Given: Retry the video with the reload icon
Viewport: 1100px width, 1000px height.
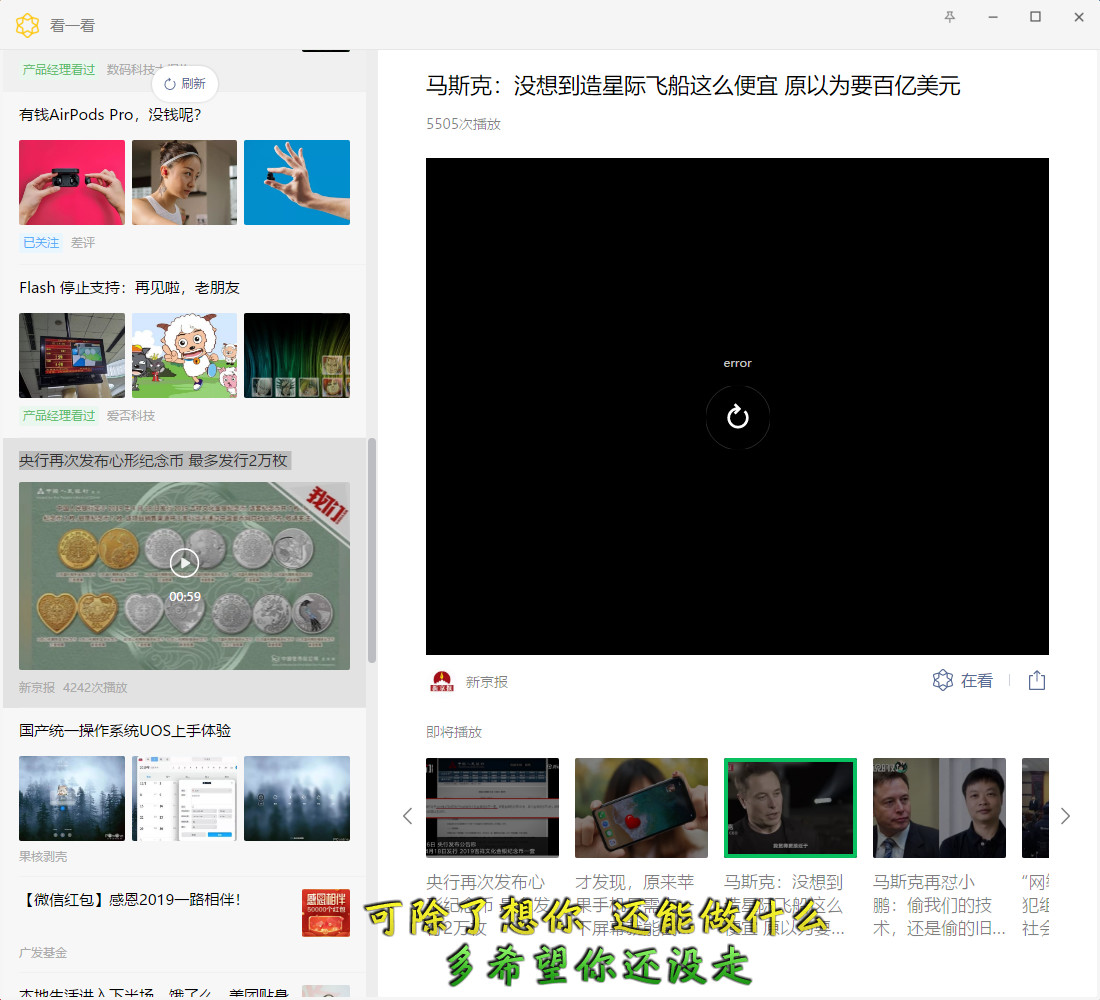Looking at the screenshot, I should [x=737, y=417].
